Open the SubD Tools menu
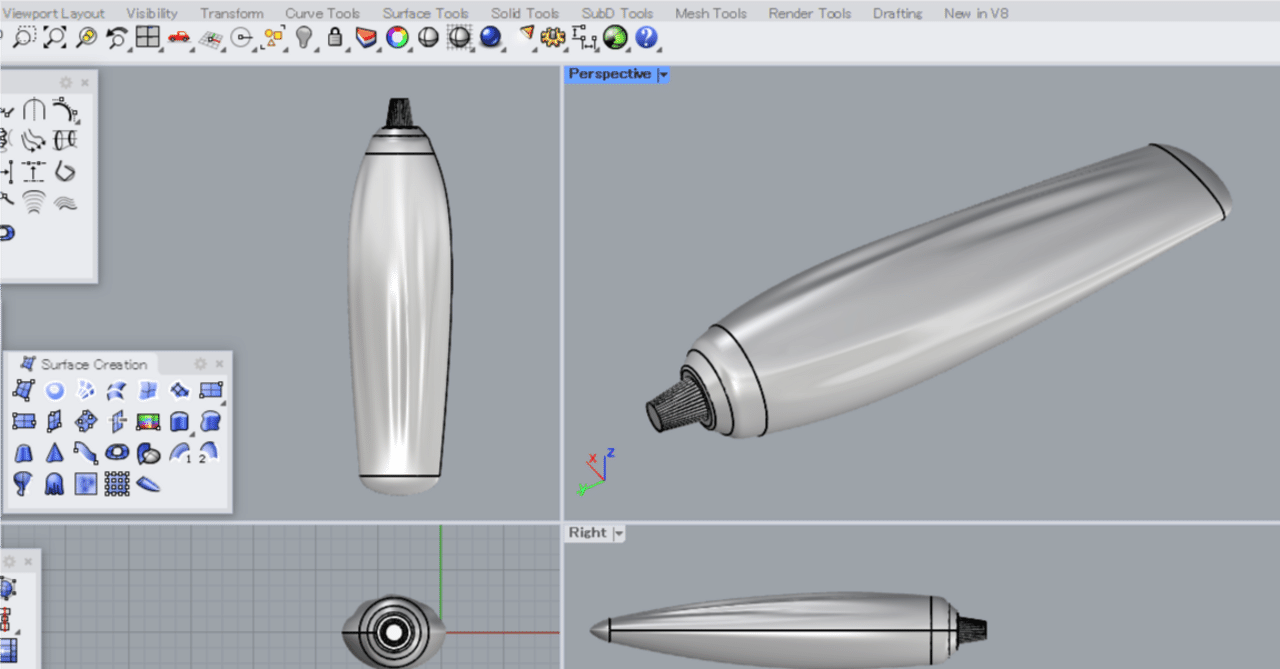This screenshot has width=1280, height=669. click(x=617, y=13)
